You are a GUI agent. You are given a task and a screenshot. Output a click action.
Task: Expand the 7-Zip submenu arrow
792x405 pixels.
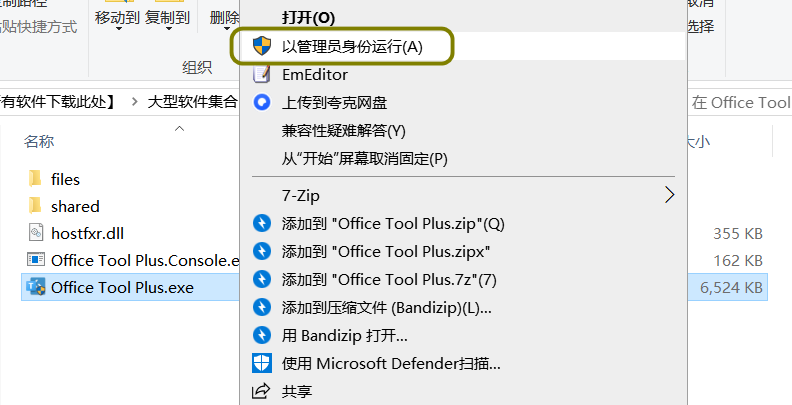[x=670, y=195]
